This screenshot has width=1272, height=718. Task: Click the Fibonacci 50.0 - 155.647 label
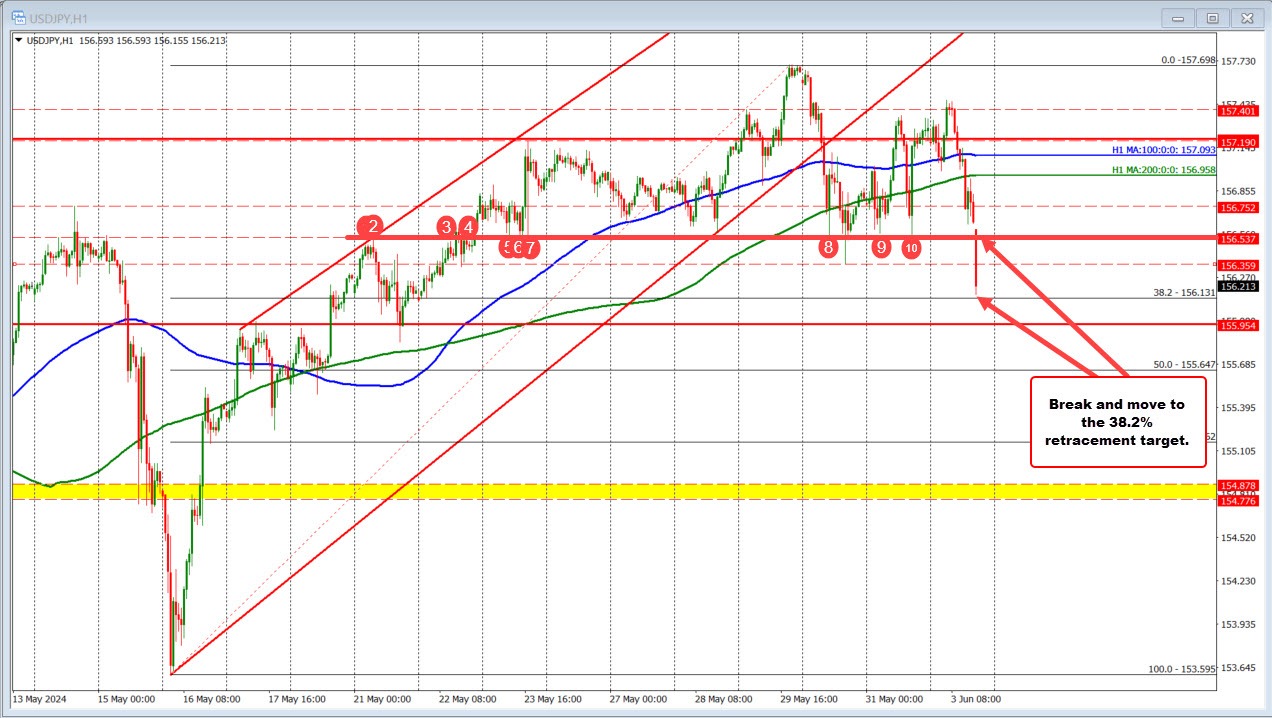[1185, 365]
